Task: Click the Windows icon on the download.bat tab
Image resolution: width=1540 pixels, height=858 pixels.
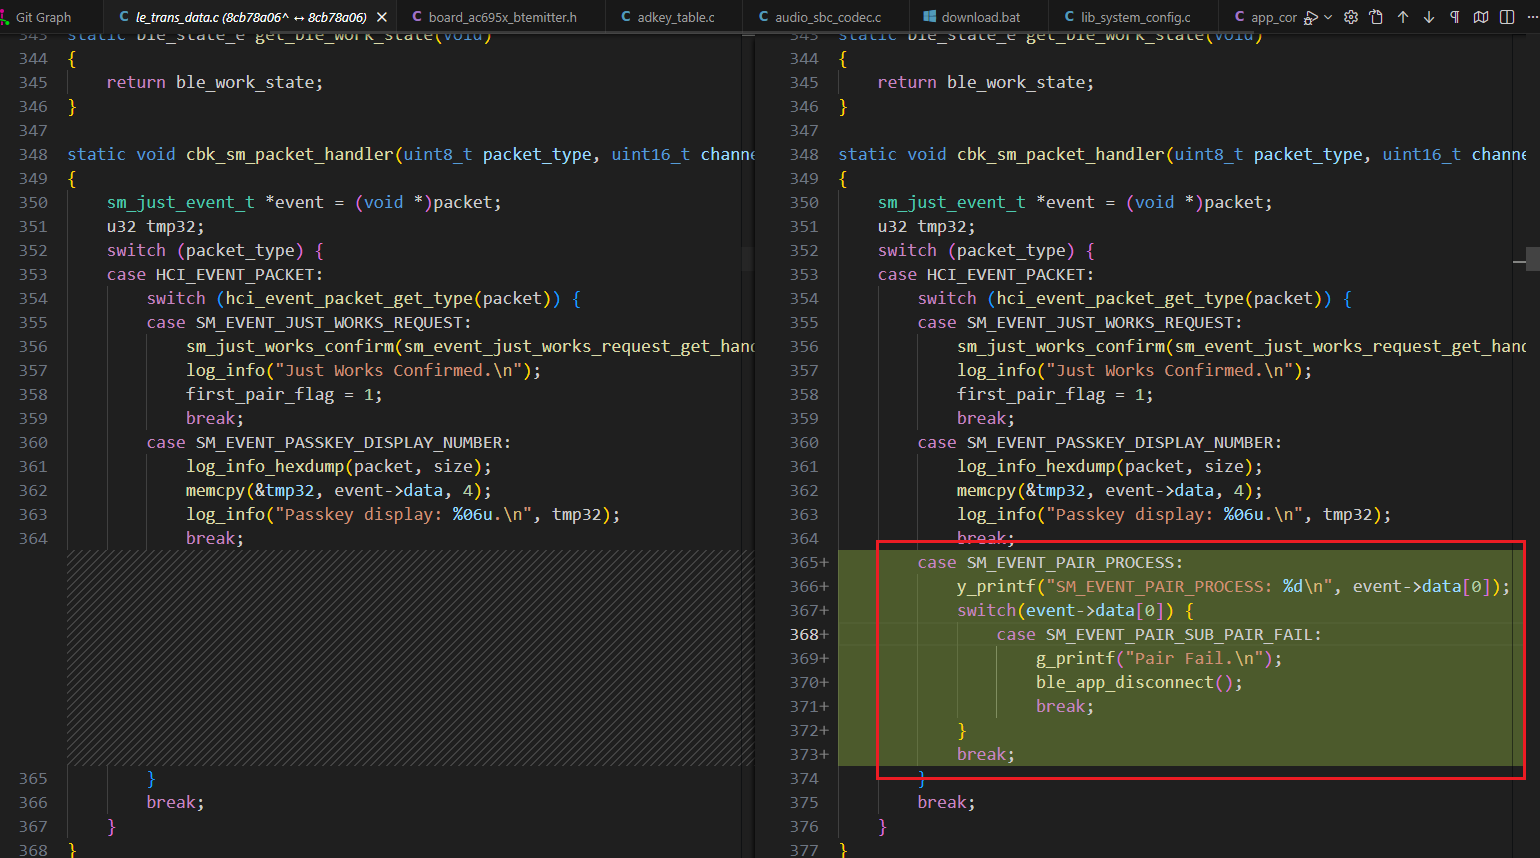Action: click(930, 17)
